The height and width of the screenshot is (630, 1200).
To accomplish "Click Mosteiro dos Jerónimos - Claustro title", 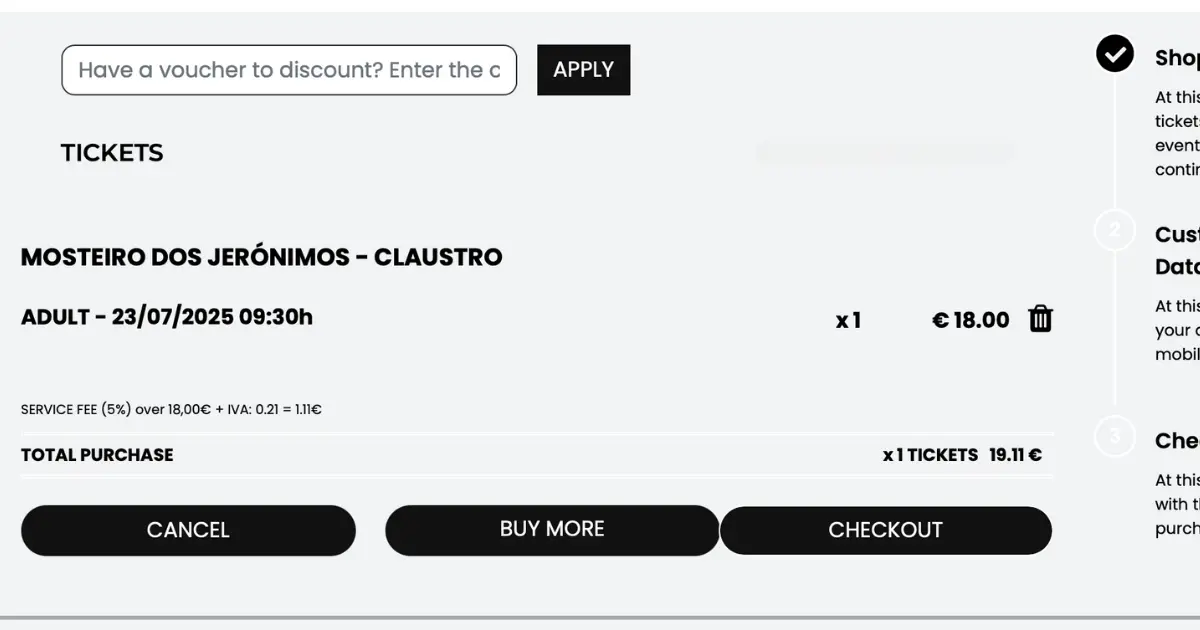I will 262,257.
